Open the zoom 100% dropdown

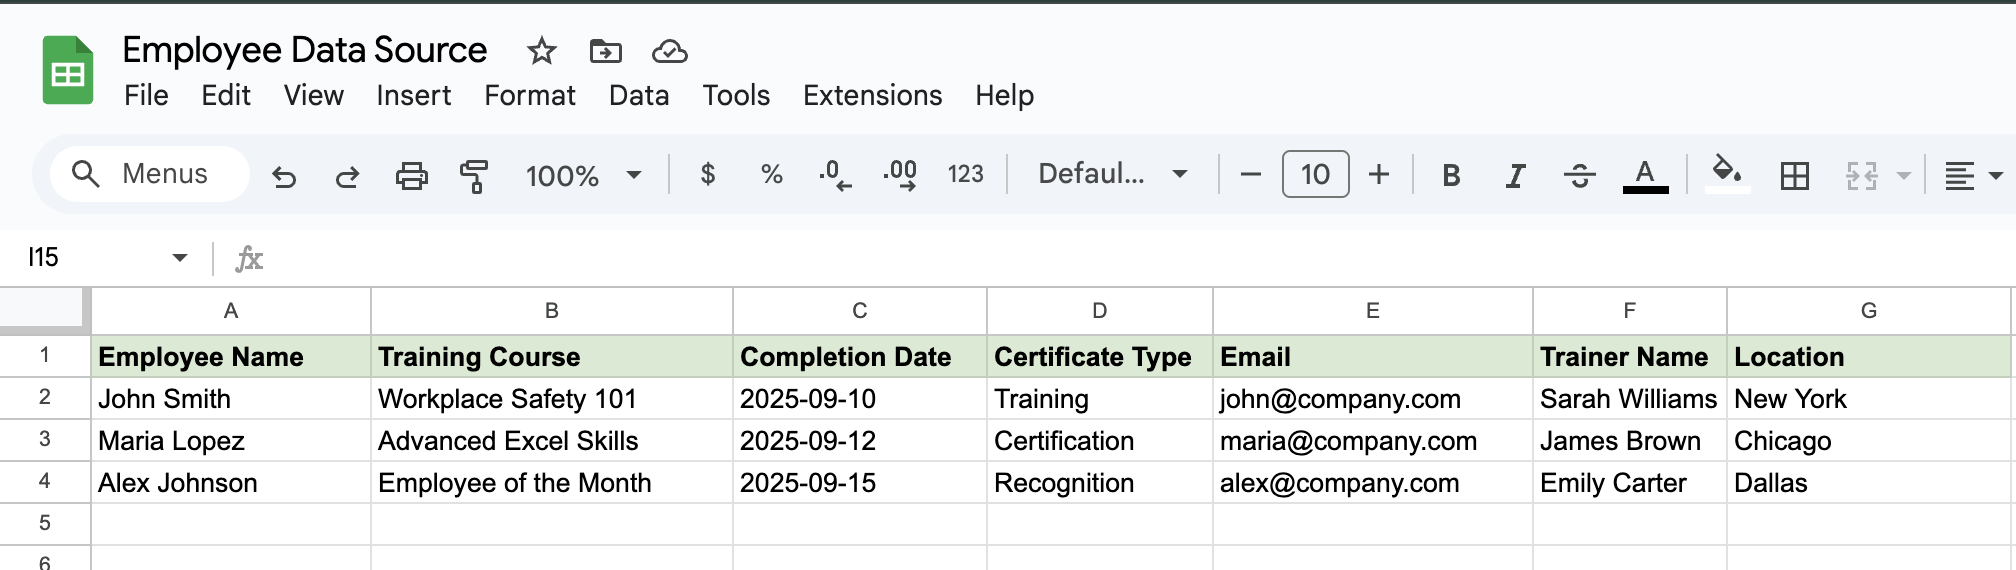pyautogui.click(x=583, y=176)
